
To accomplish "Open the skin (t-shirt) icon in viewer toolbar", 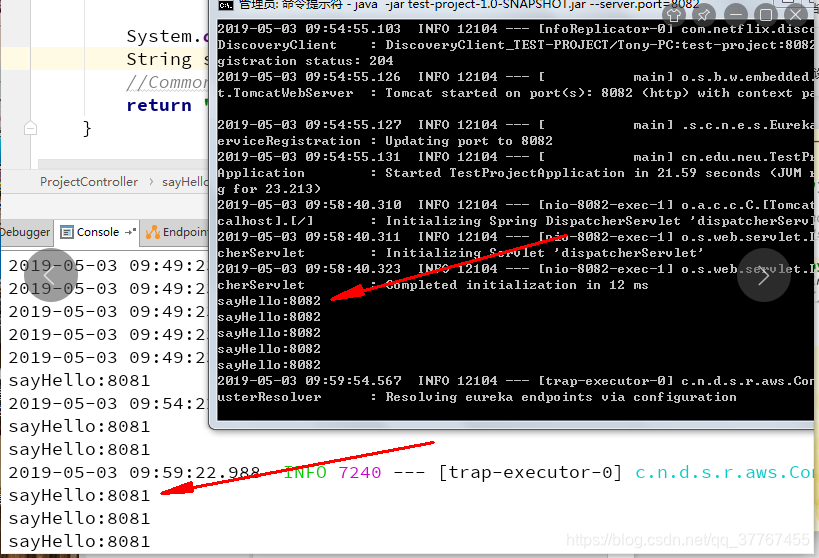I will pos(674,15).
